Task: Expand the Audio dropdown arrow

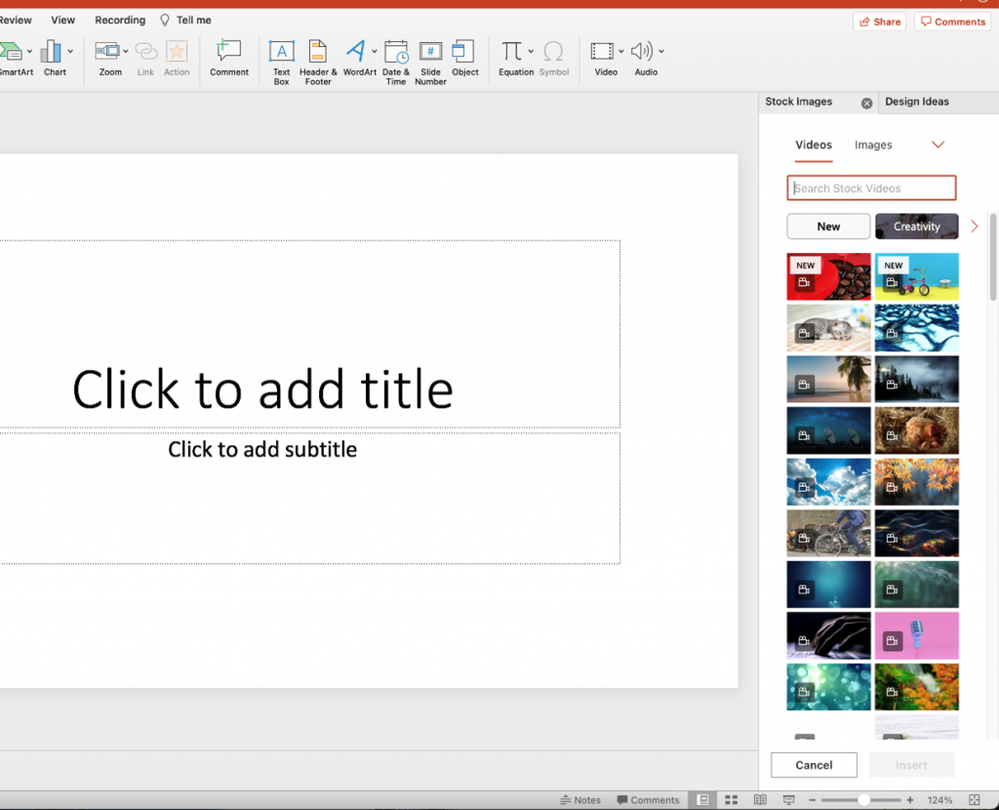Action: [661, 51]
